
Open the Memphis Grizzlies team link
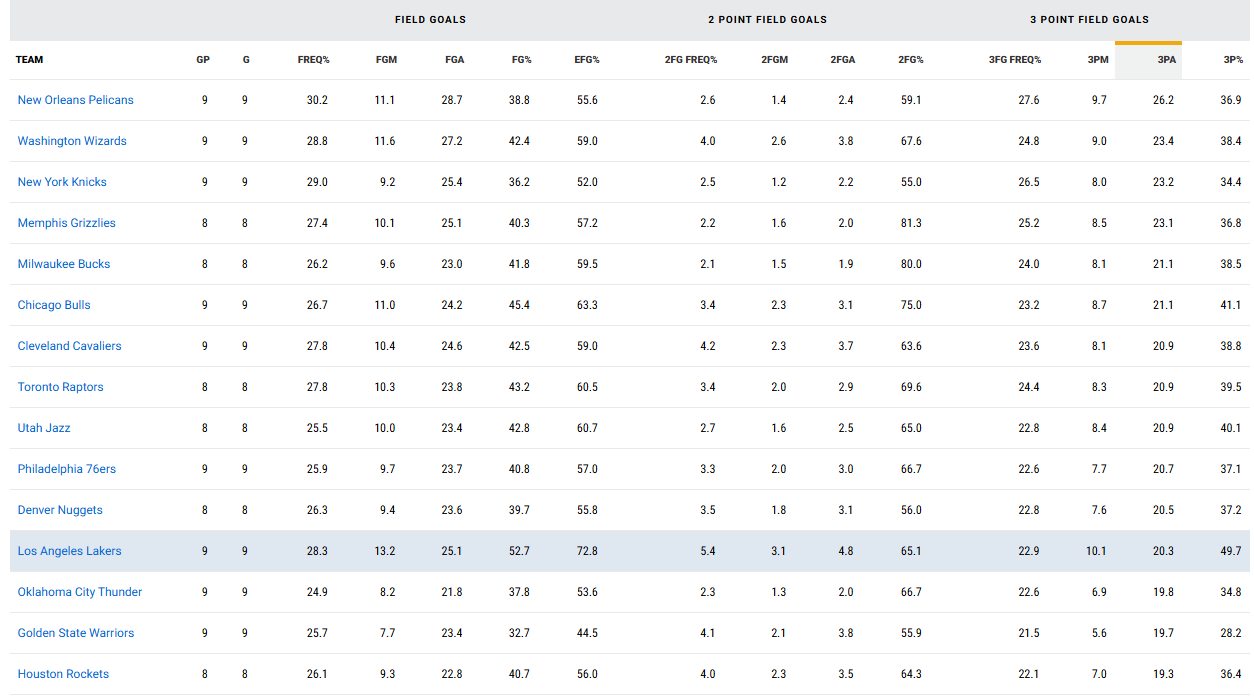click(x=67, y=223)
